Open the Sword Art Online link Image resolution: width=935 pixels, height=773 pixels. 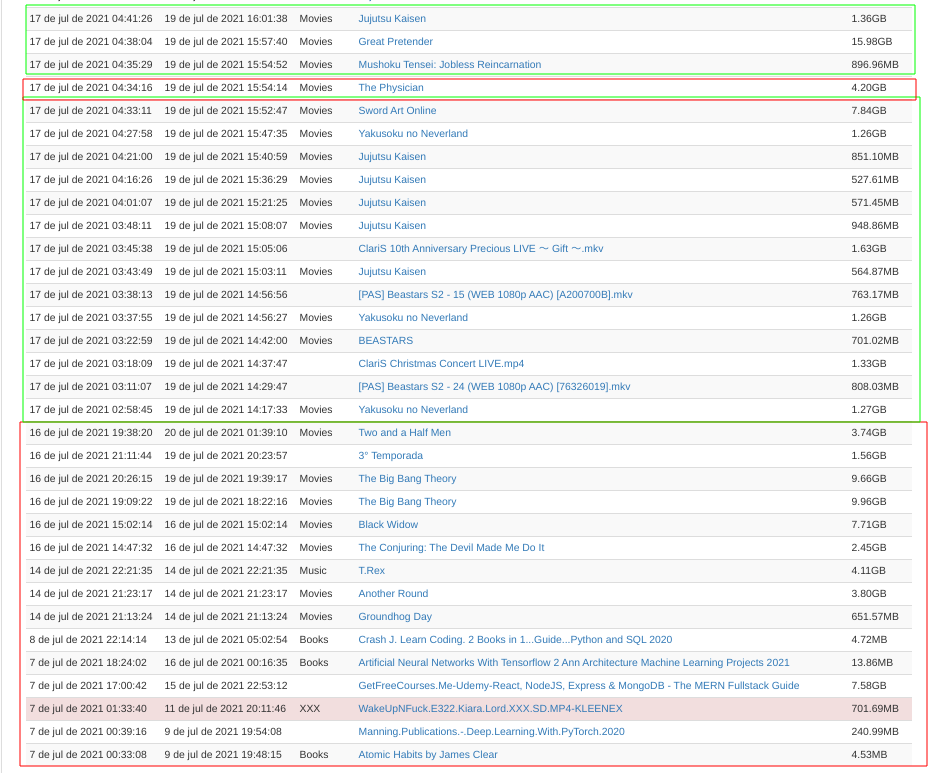[397, 110]
